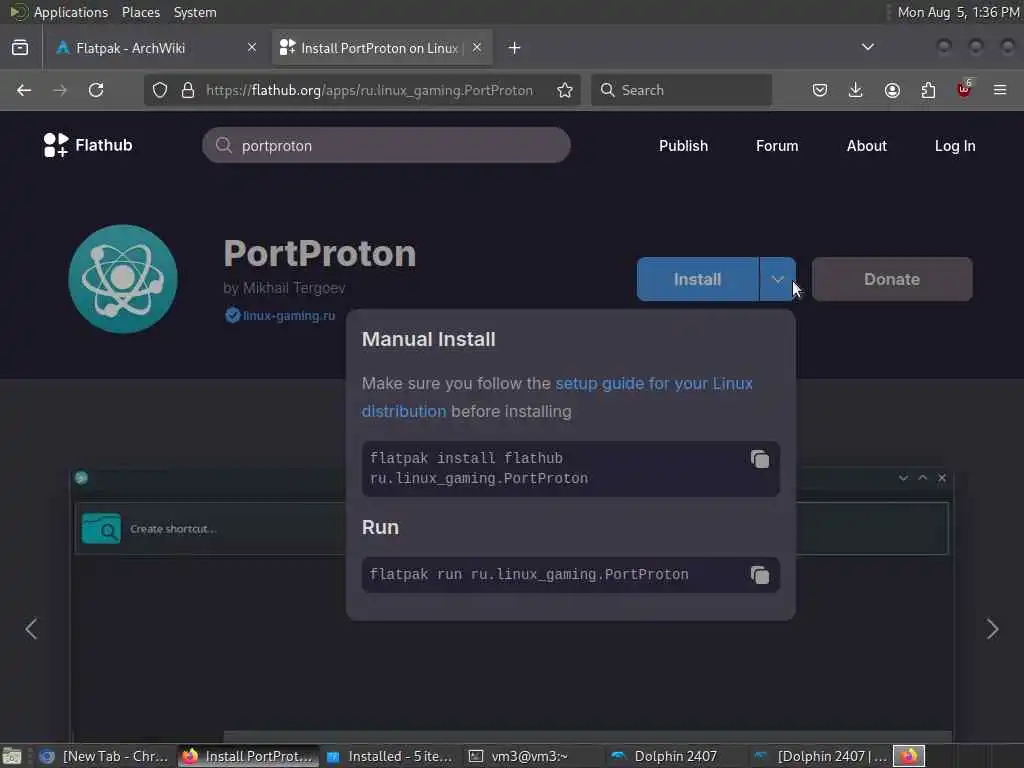Viewport: 1024px width, 768px height.
Task: Focus the Firefox Search box
Action: pos(682,90)
